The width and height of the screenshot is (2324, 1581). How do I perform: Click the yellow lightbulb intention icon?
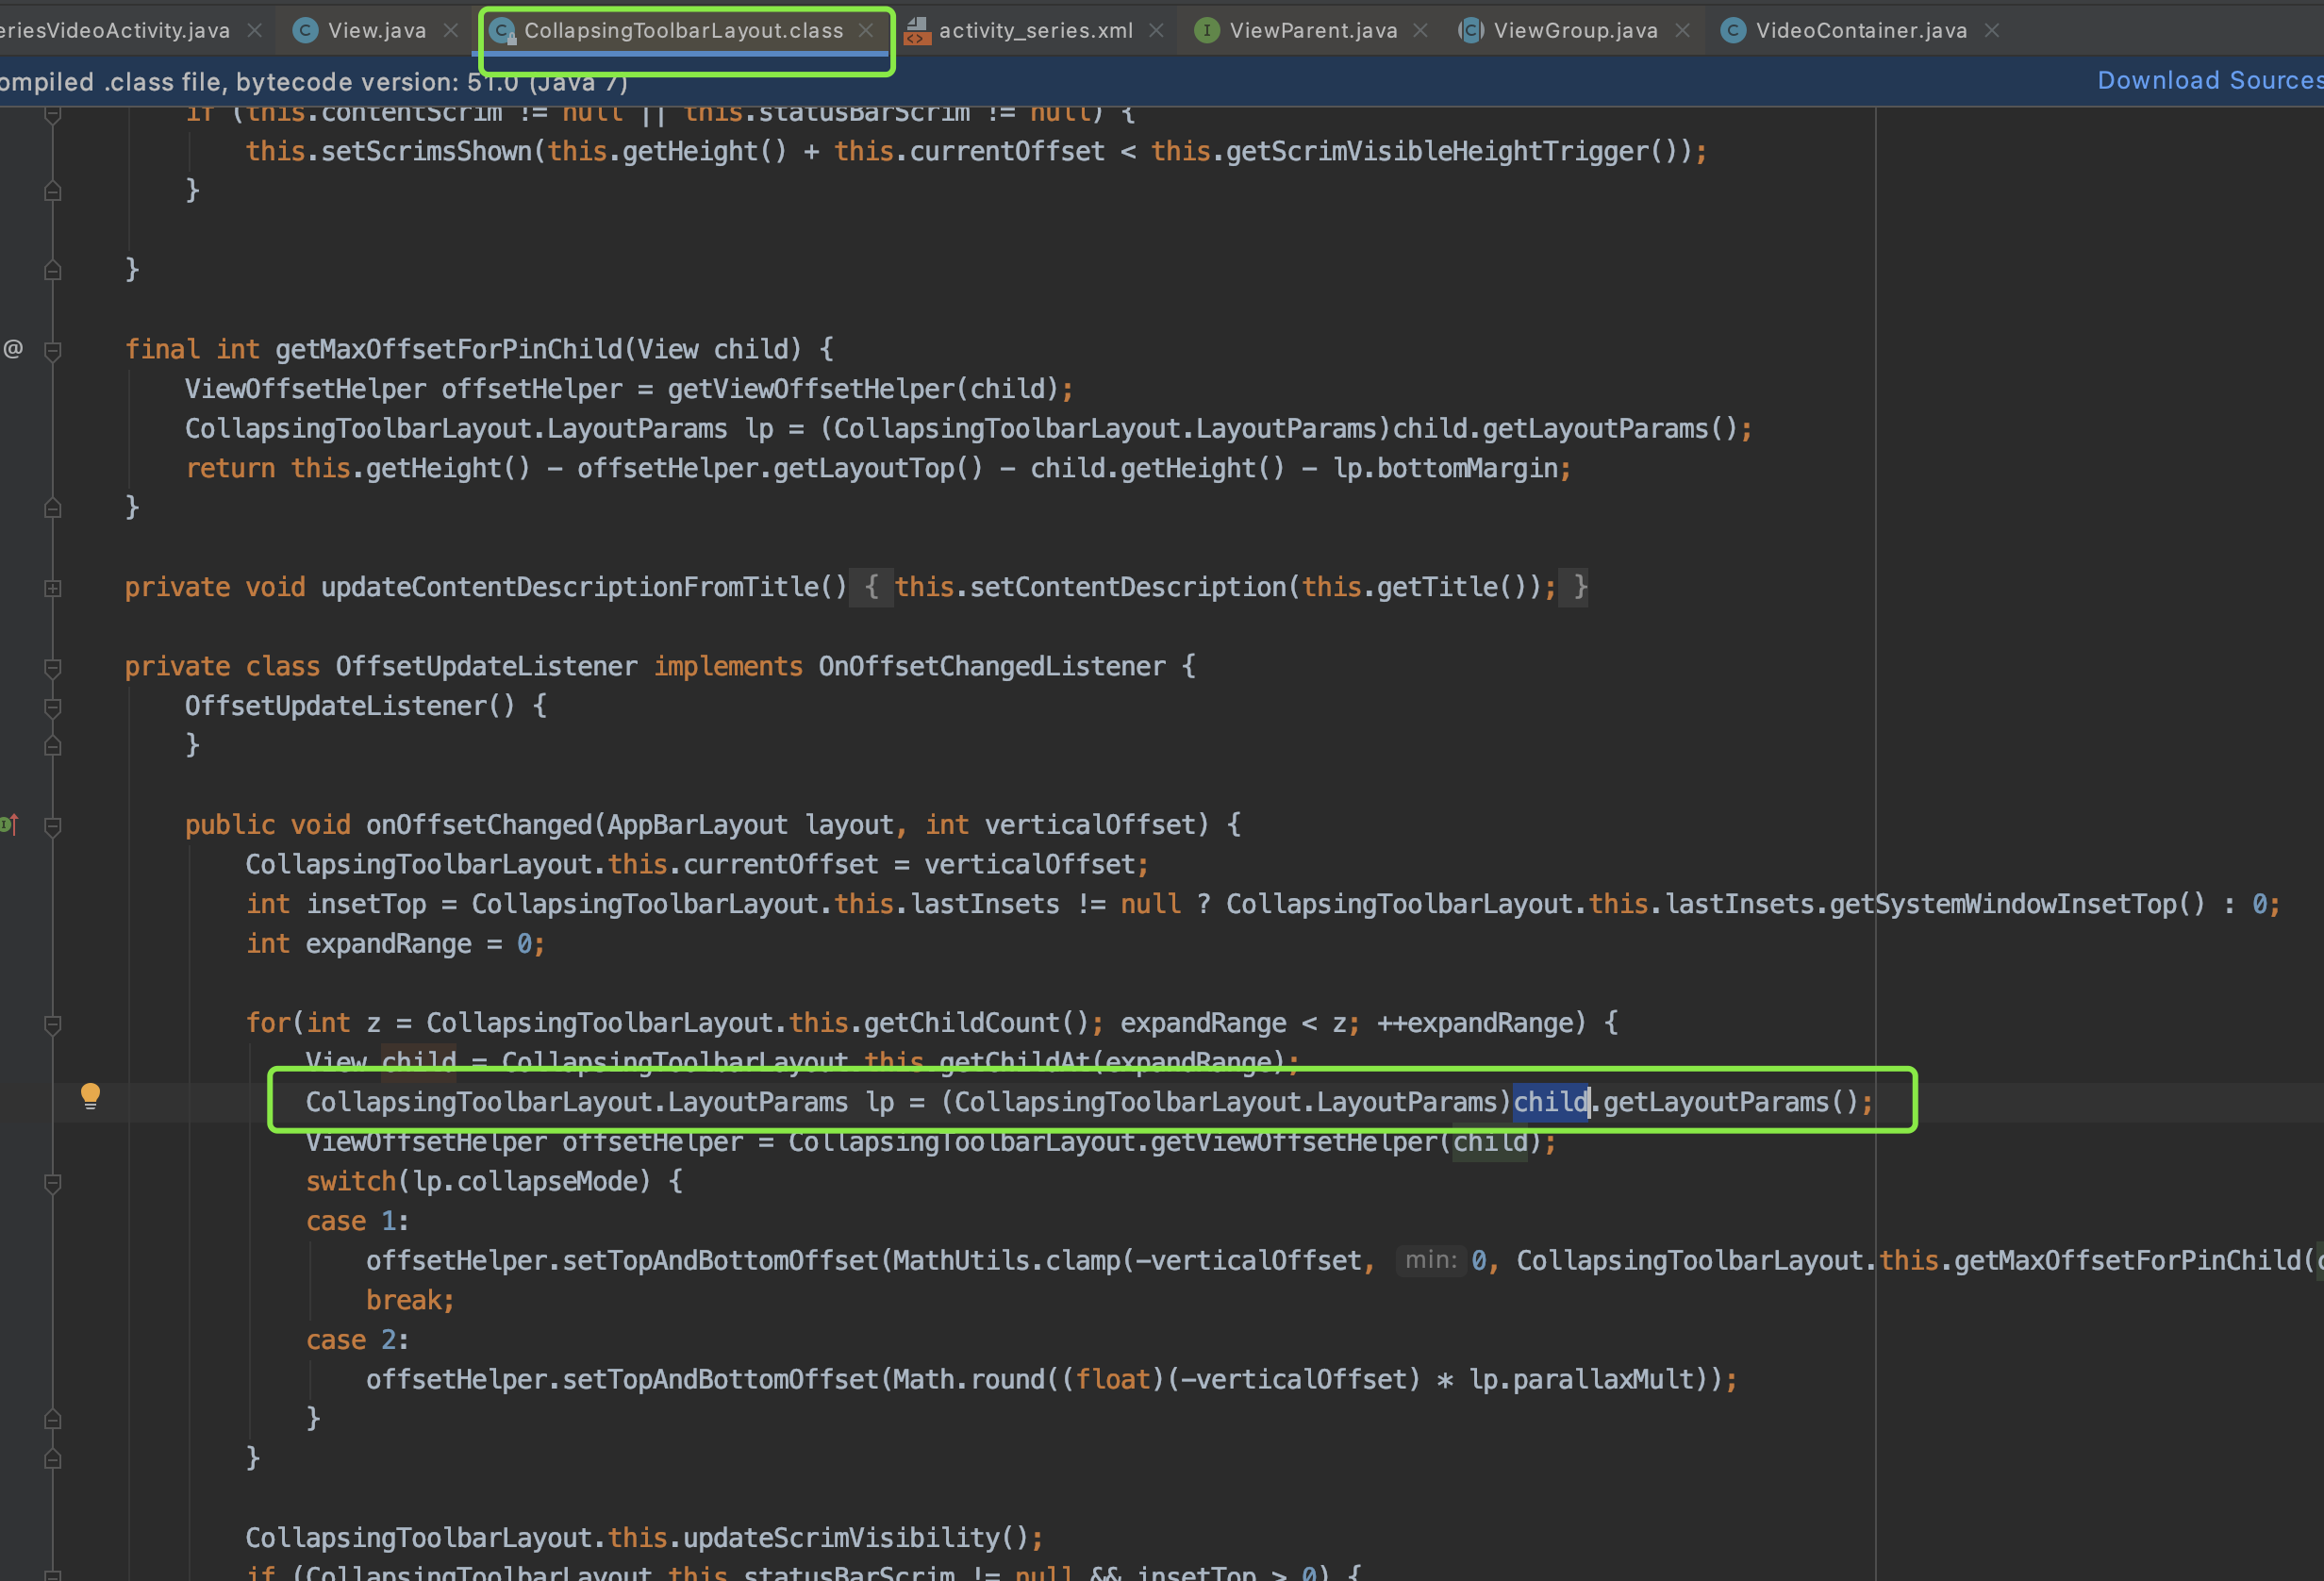click(x=90, y=1095)
